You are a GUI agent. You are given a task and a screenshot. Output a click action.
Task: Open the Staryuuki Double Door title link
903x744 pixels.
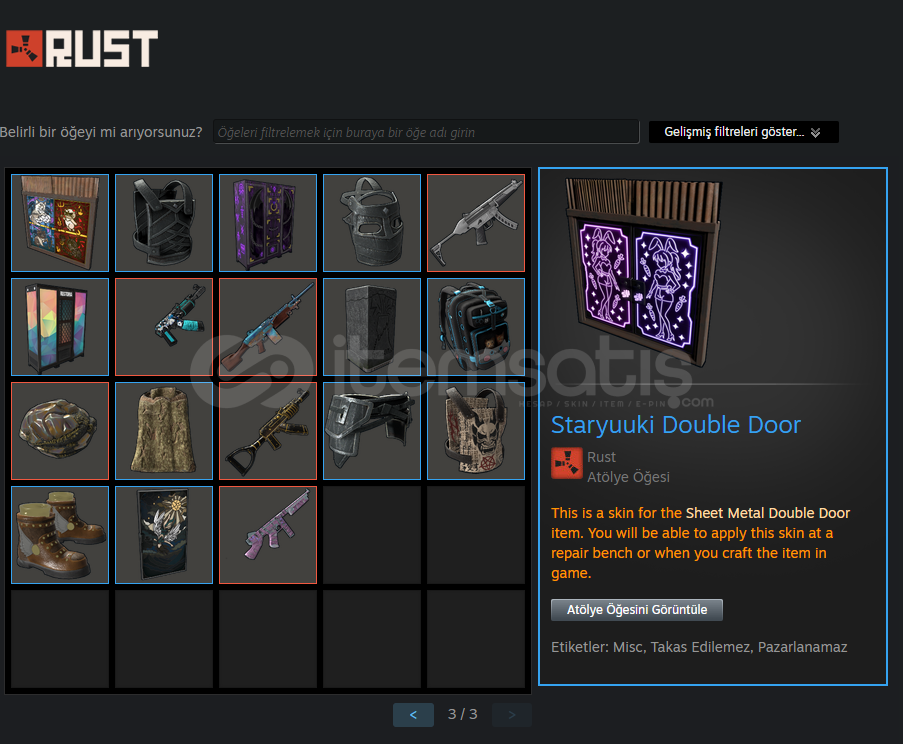(676, 425)
